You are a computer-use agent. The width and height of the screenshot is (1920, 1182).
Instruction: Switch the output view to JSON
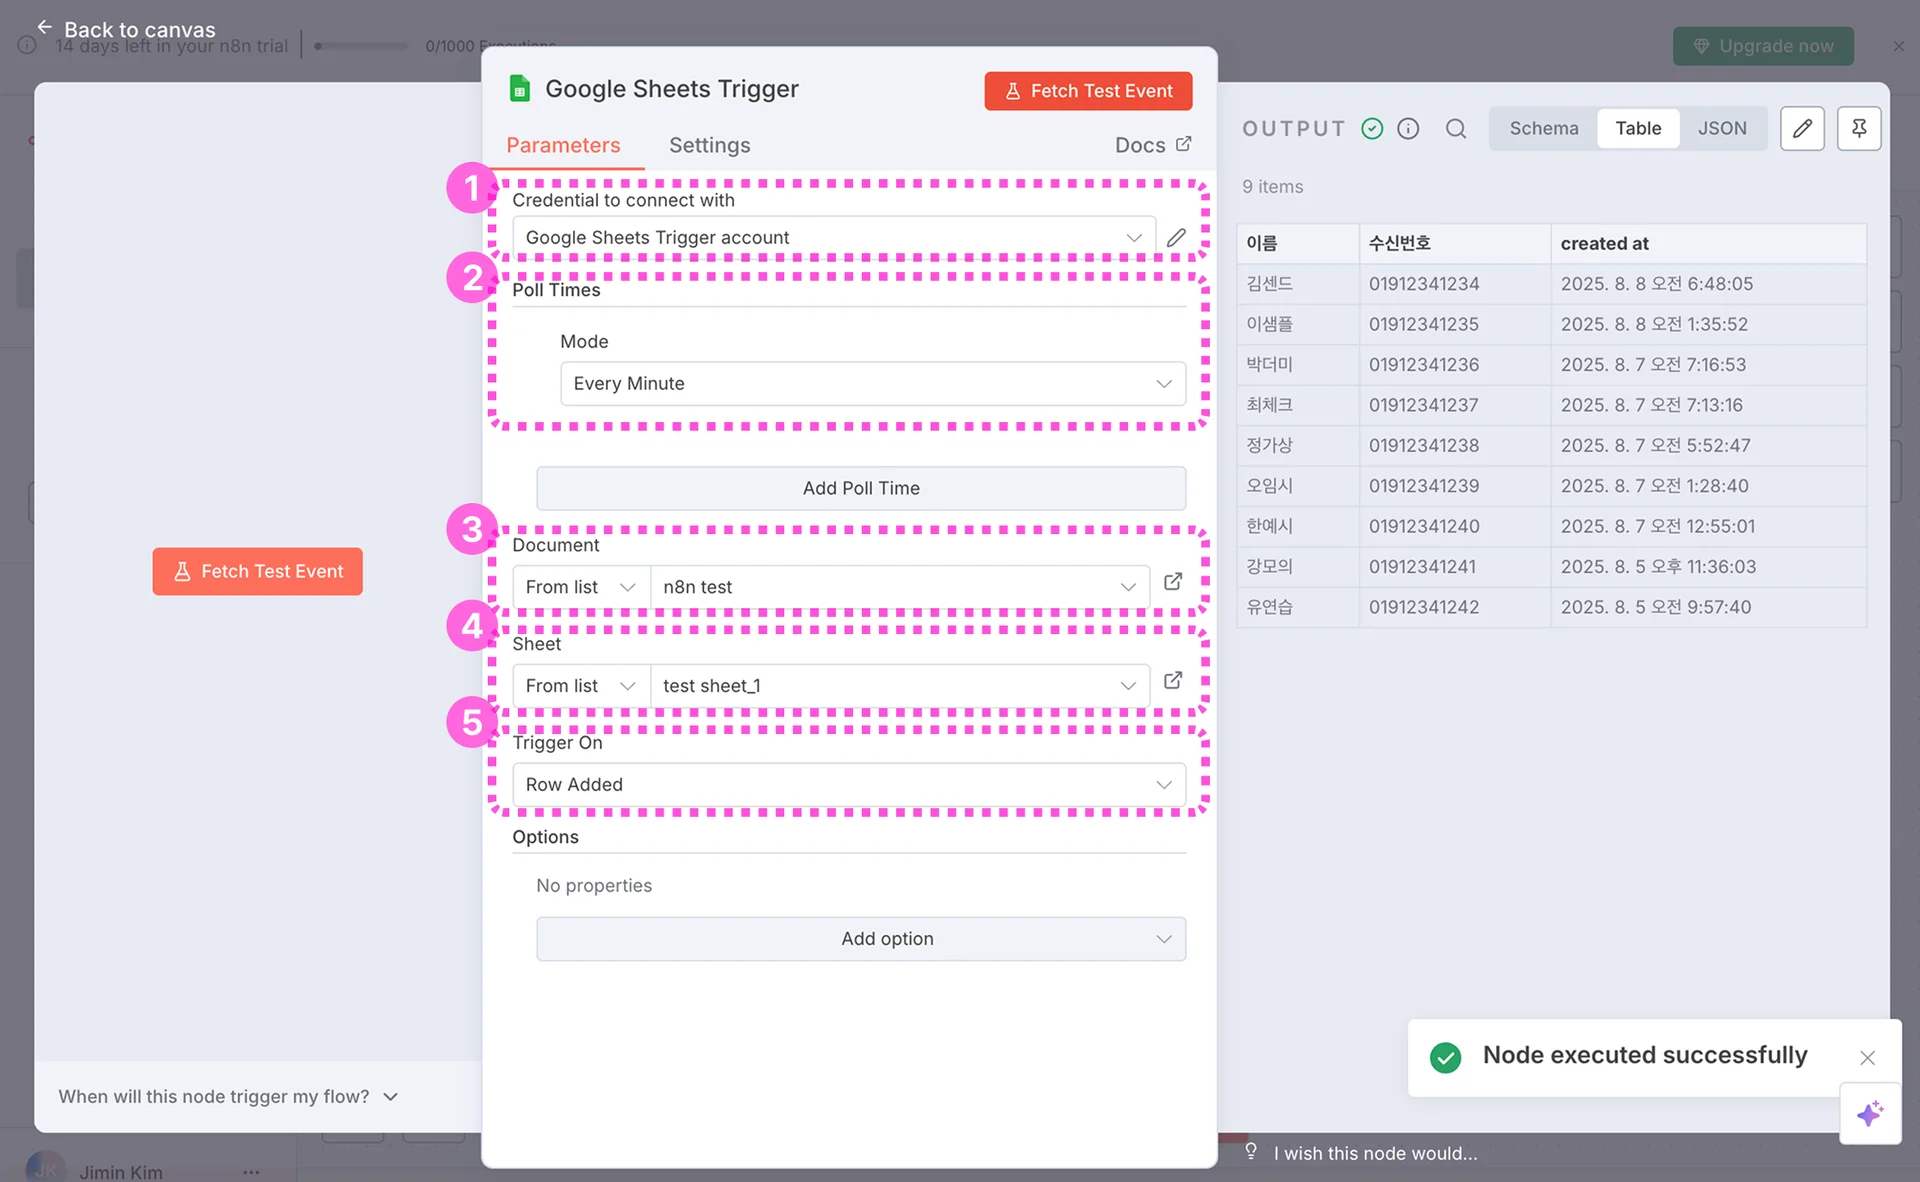(x=1721, y=129)
